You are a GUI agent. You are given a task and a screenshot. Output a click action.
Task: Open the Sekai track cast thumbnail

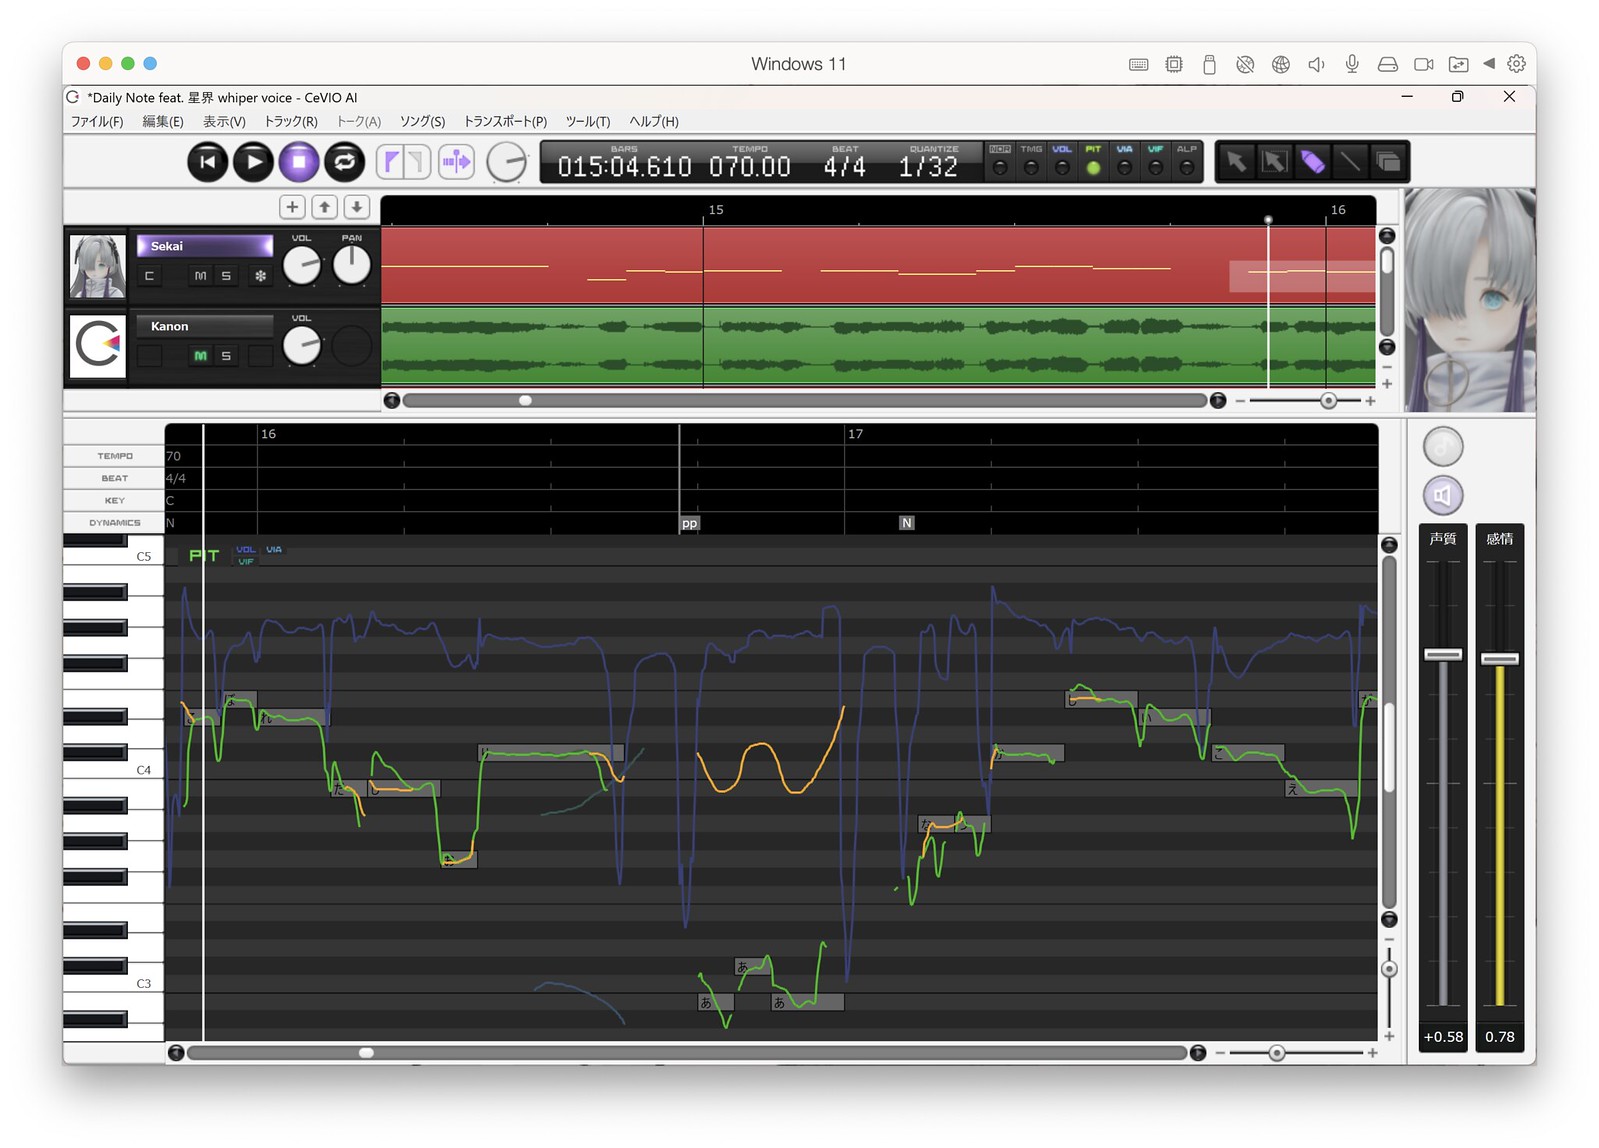coord(98,266)
